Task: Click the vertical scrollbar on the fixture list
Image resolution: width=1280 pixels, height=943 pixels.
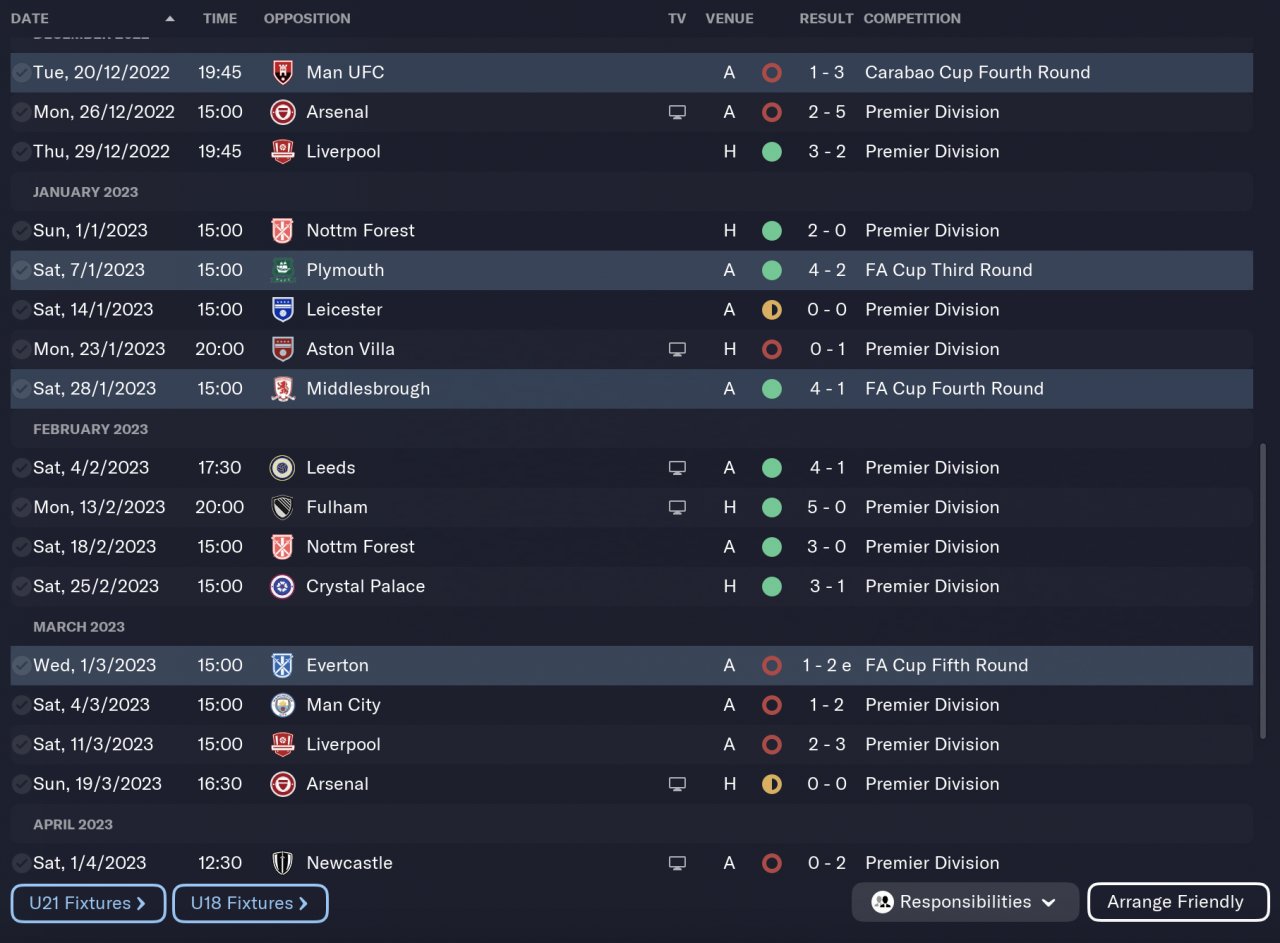Action: (1262, 590)
